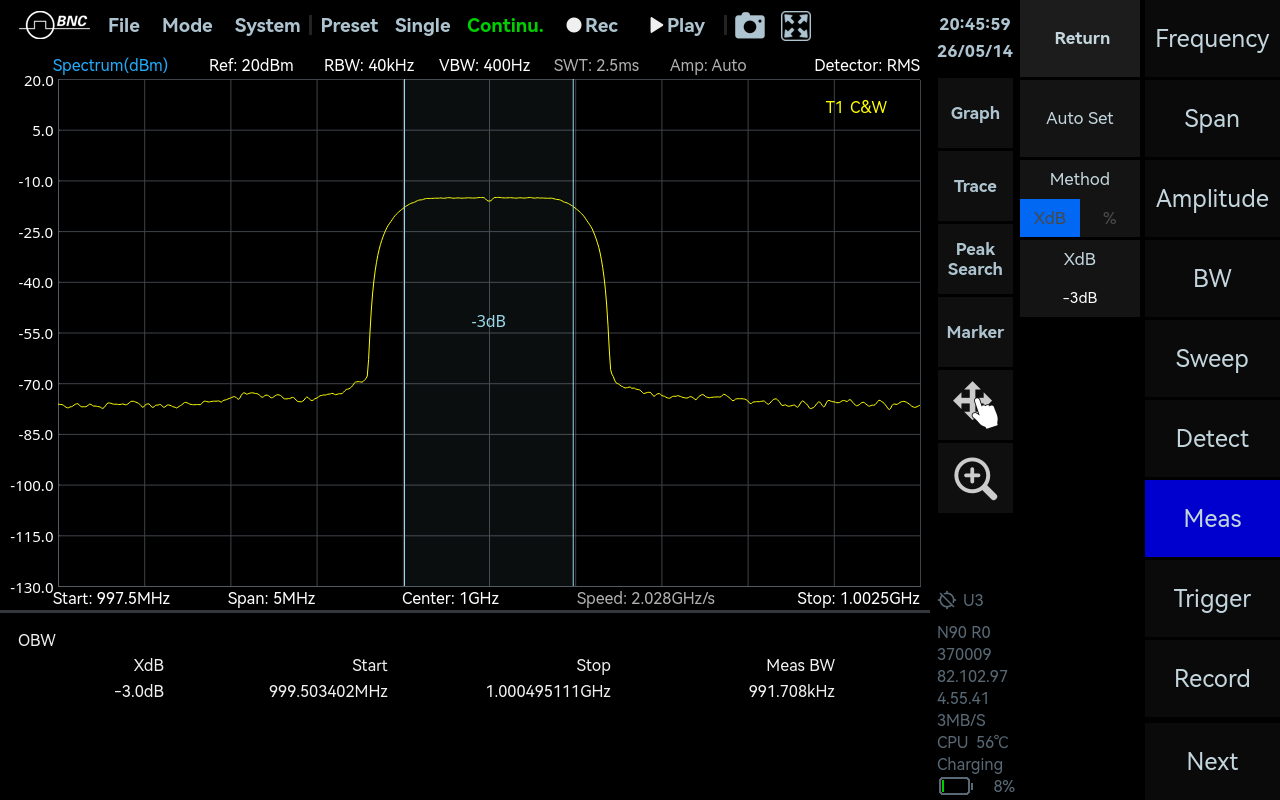Screen dimensions: 1280x800
Task: Take a screenshot with the camera icon
Action: (750, 26)
